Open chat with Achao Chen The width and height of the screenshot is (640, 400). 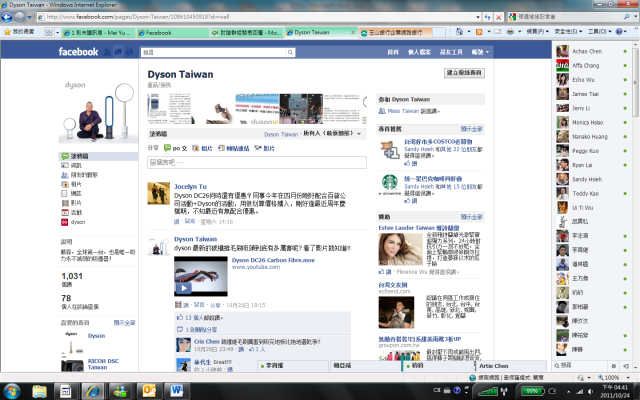coord(591,51)
